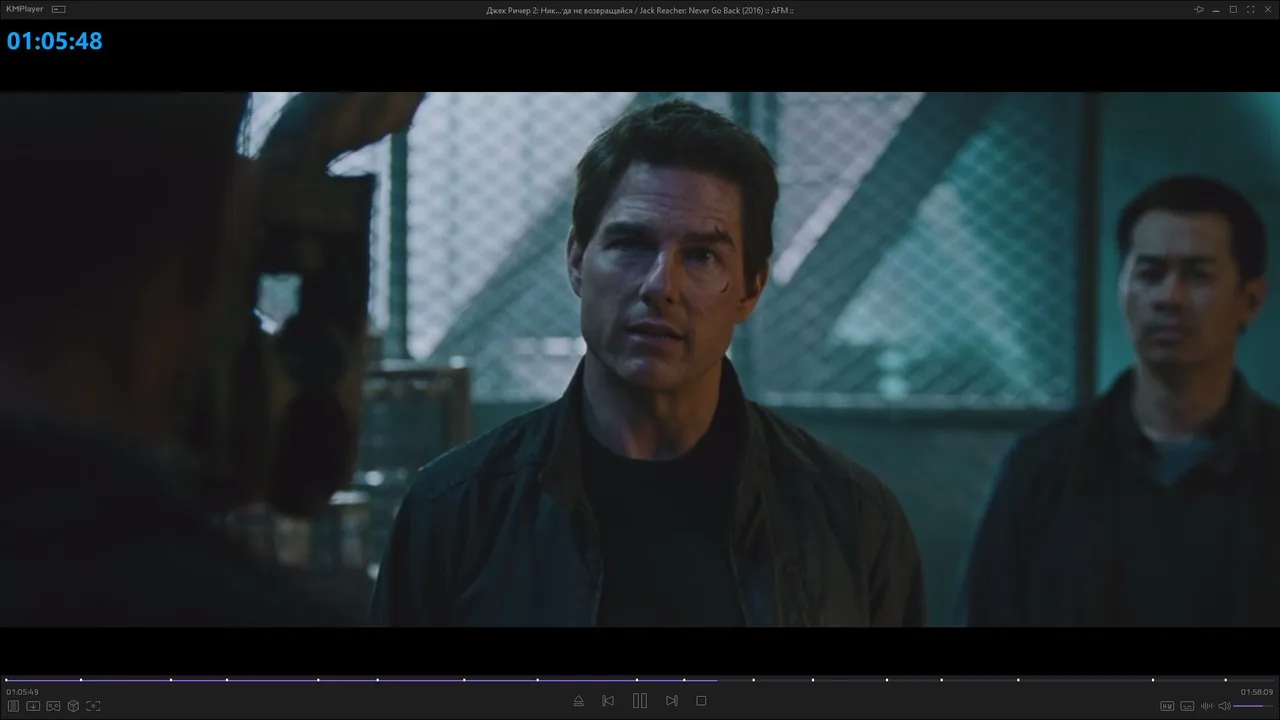Open the 3D cube settings icon
The image size is (1280, 720).
pos(73,706)
